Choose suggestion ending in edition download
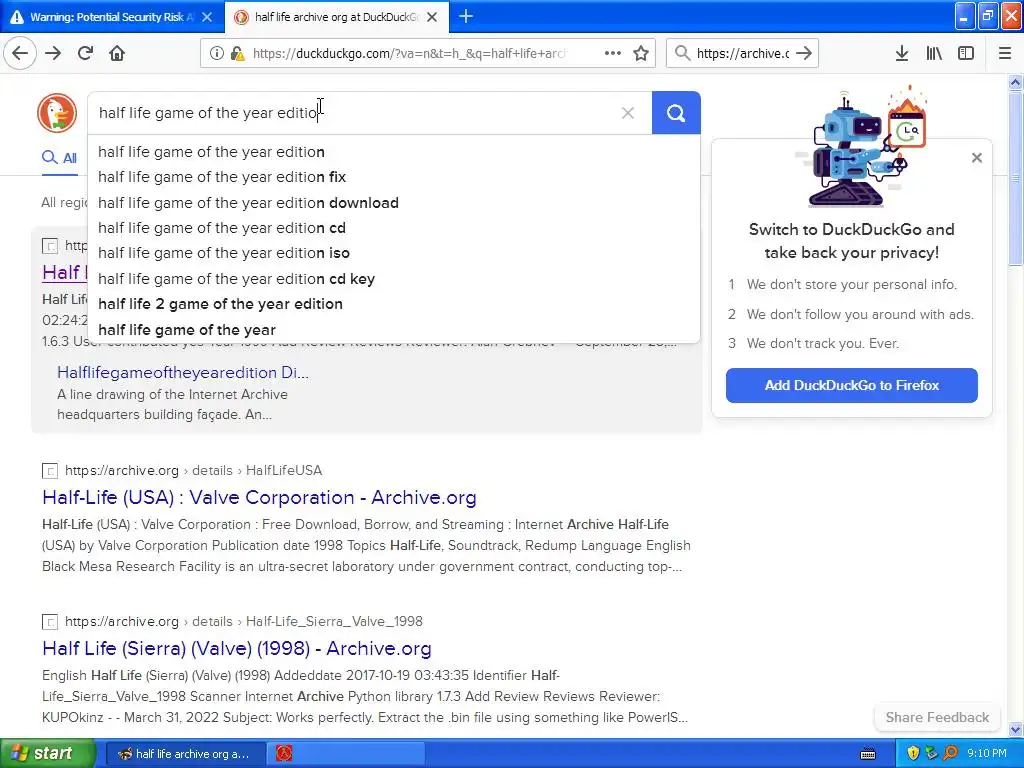 click(248, 202)
